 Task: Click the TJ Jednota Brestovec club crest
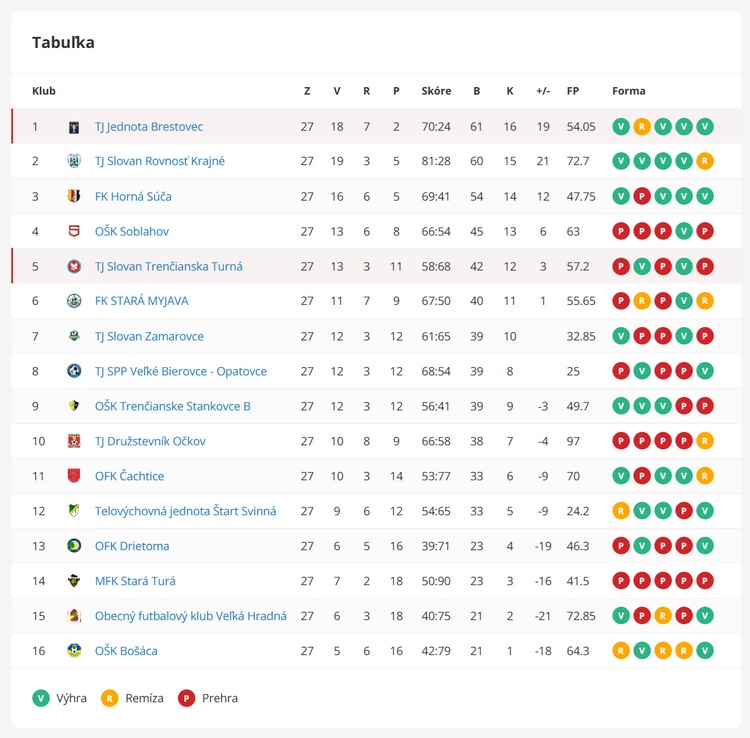[x=74, y=127]
